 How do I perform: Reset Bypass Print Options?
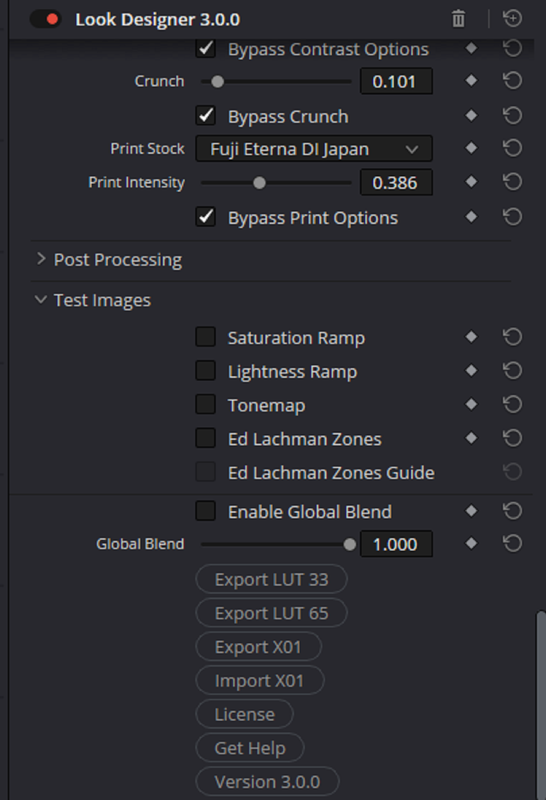point(512,217)
